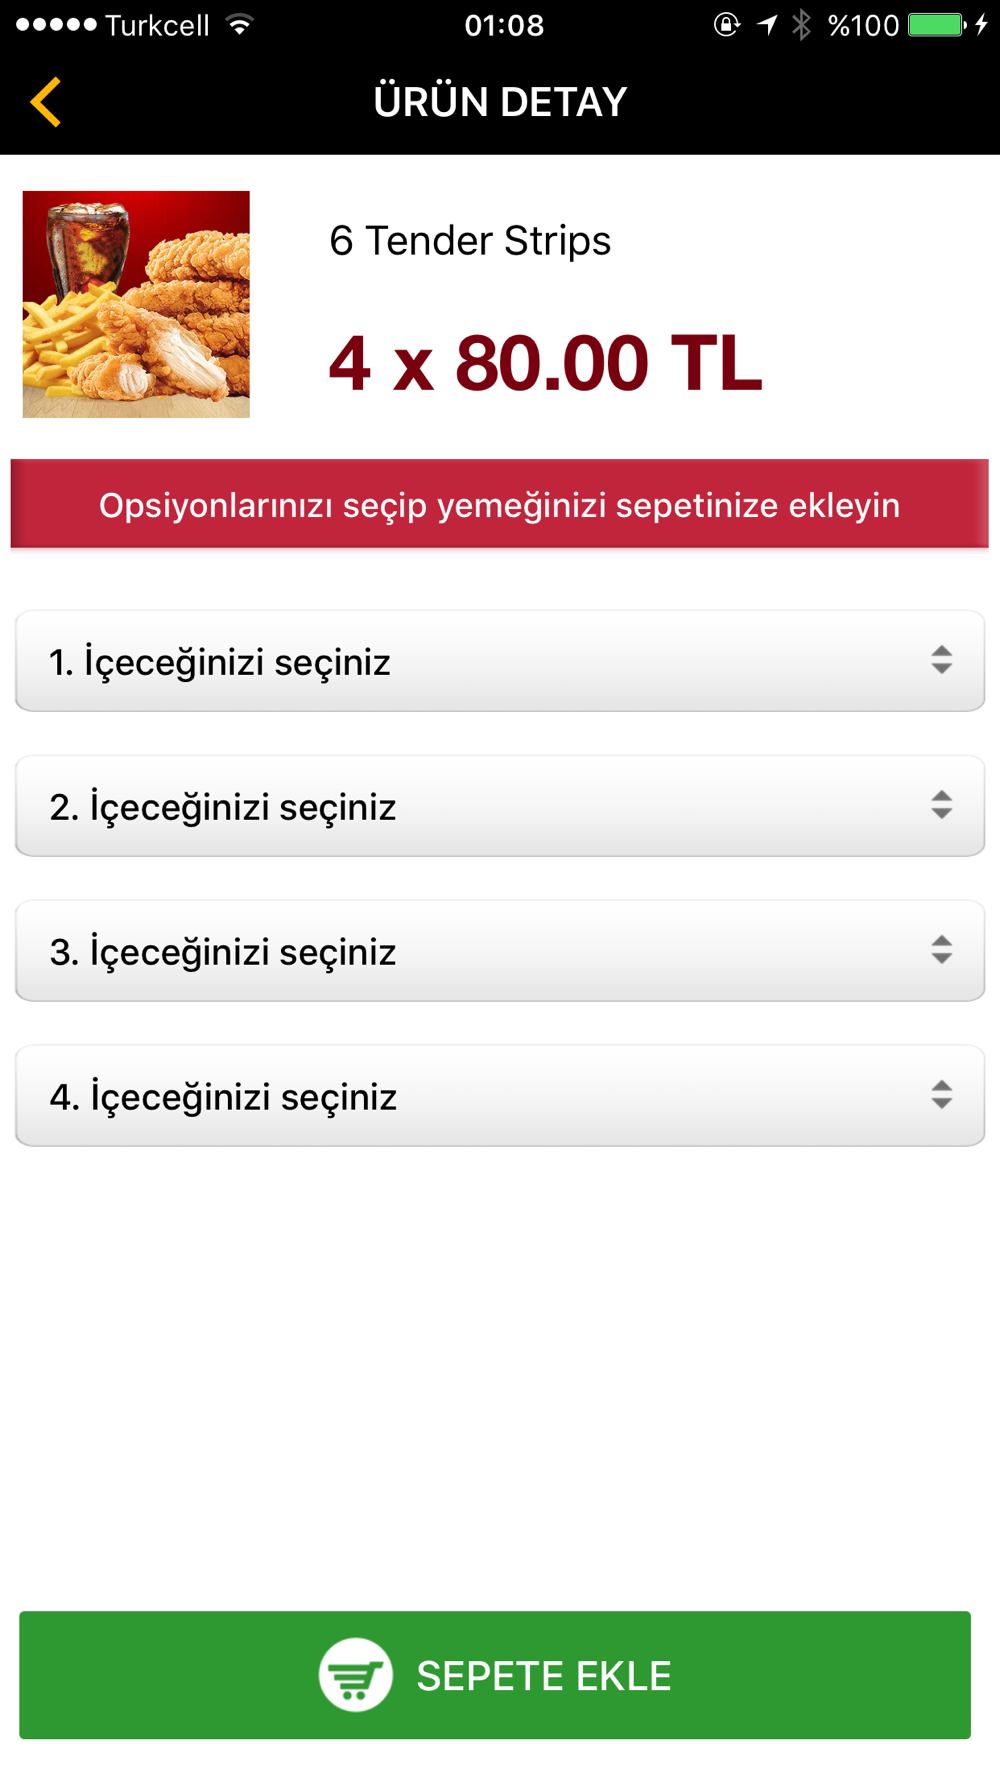Tap the ÜRÜN DETAY header title
This screenshot has width=1000, height=1778.
click(500, 102)
